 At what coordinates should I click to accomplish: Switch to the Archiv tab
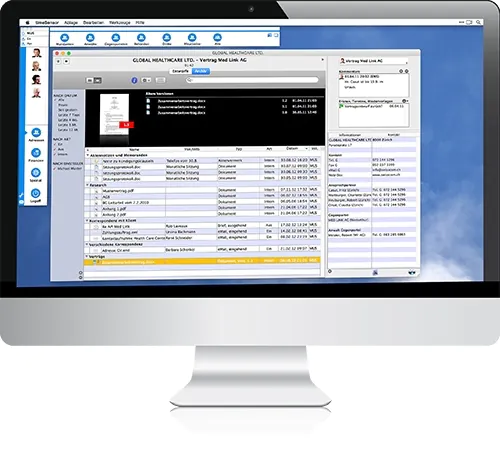point(201,71)
